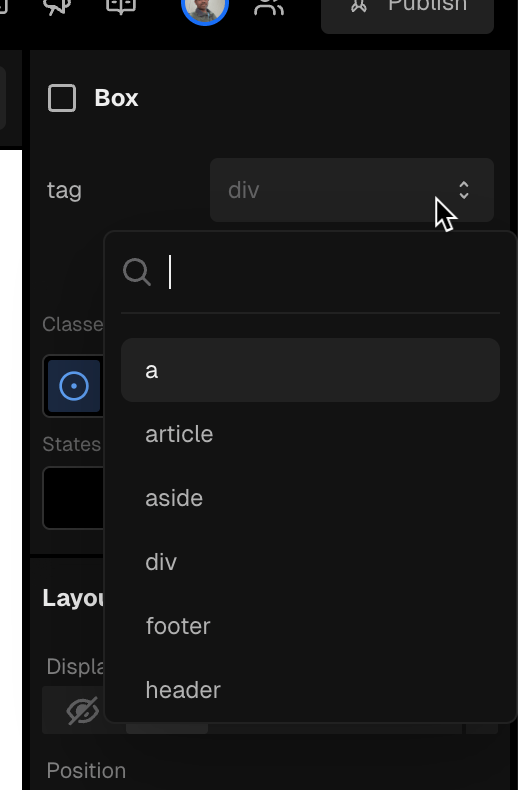
Task: Select the highlighted 'a' tag option
Action: tap(310, 370)
